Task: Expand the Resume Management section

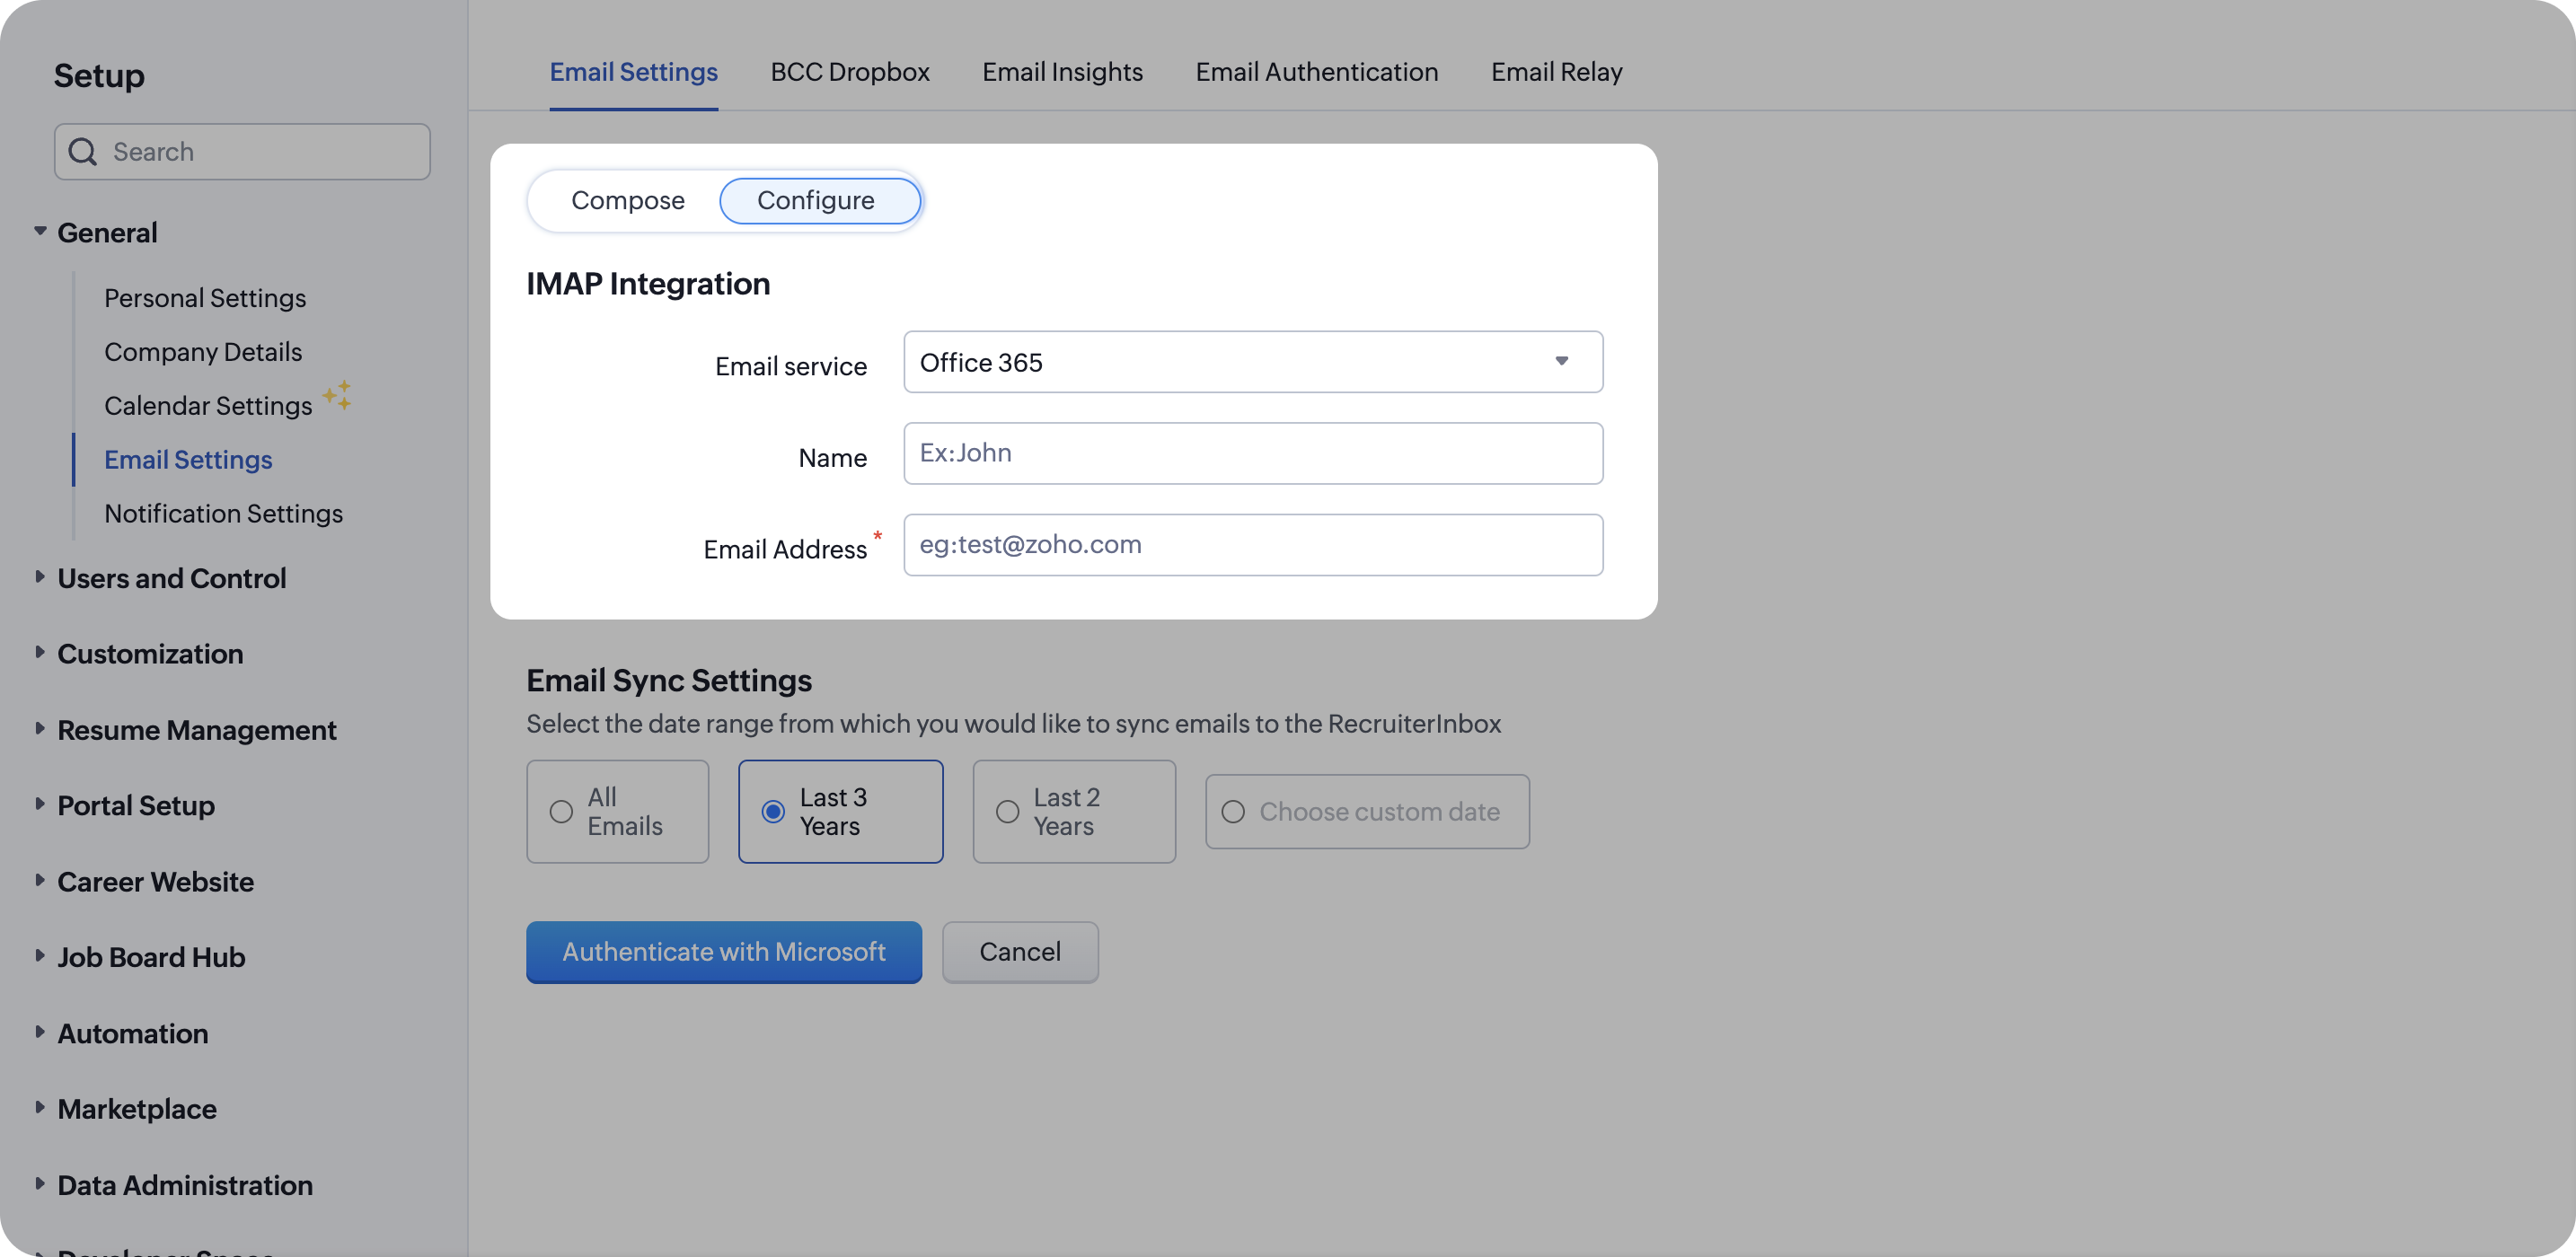Action: [x=40, y=729]
